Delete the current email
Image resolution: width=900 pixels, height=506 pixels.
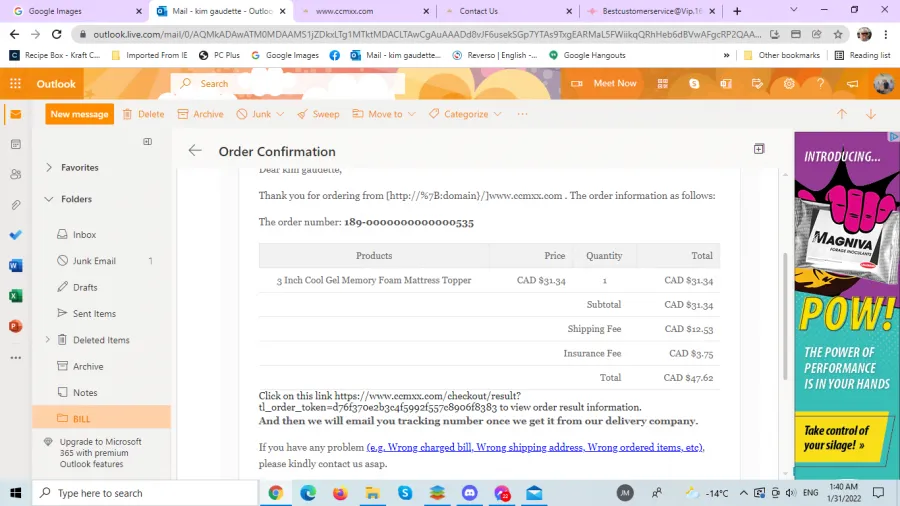tap(143, 114)
